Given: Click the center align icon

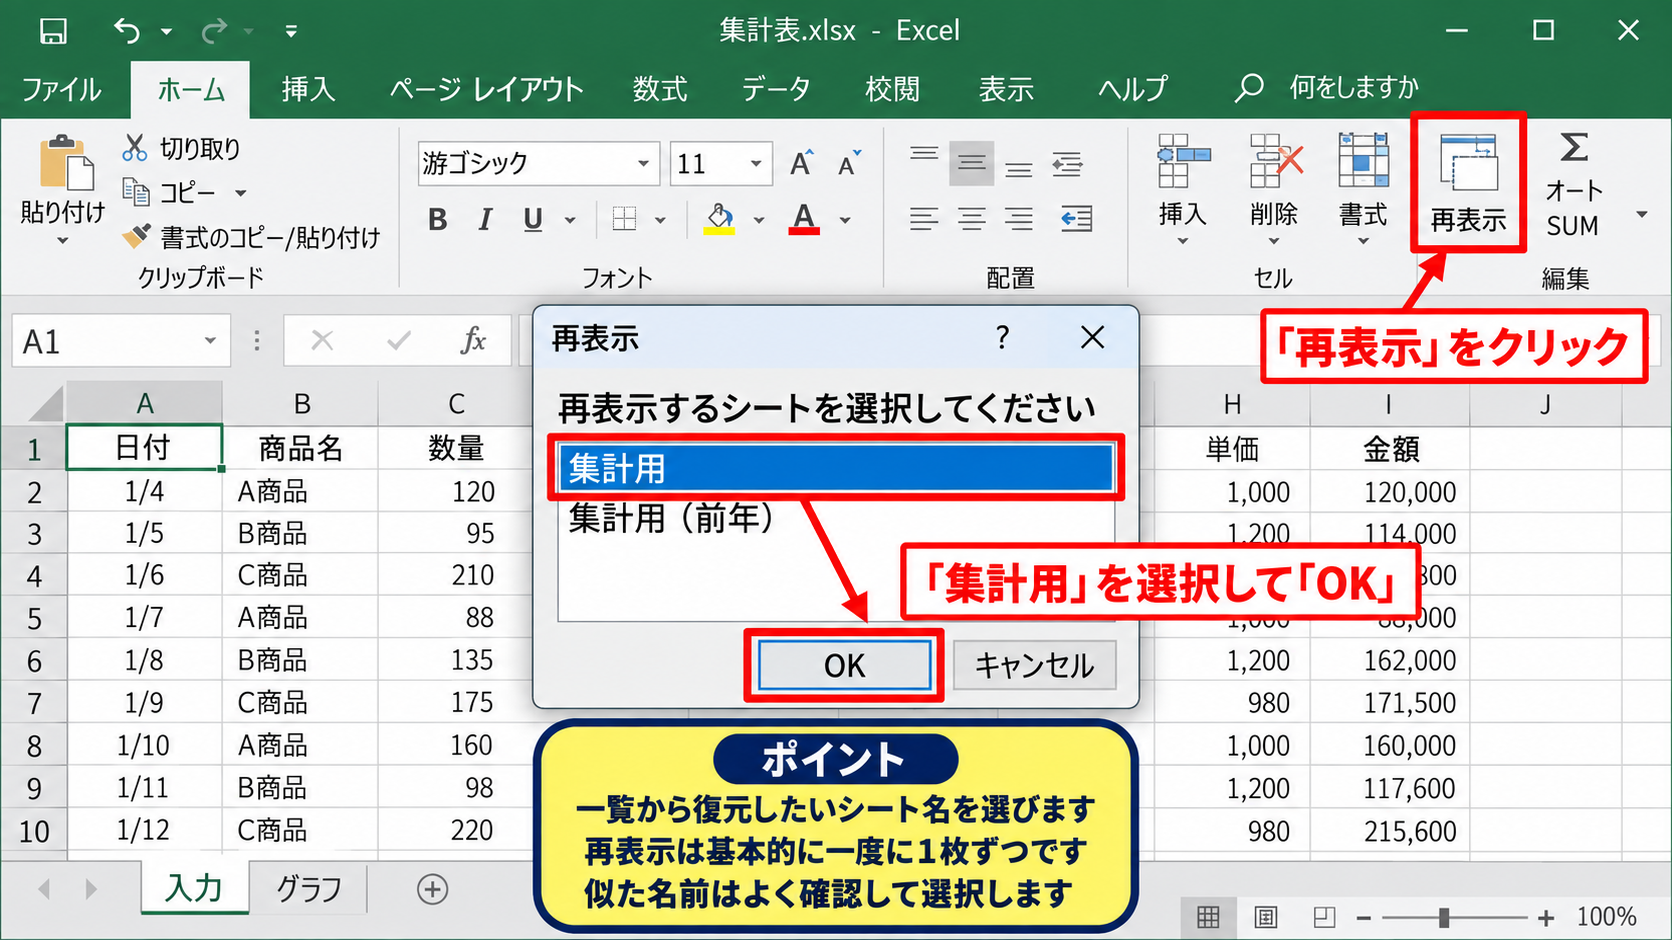Looking at the screenshot, I should click(x=972, y=219).
